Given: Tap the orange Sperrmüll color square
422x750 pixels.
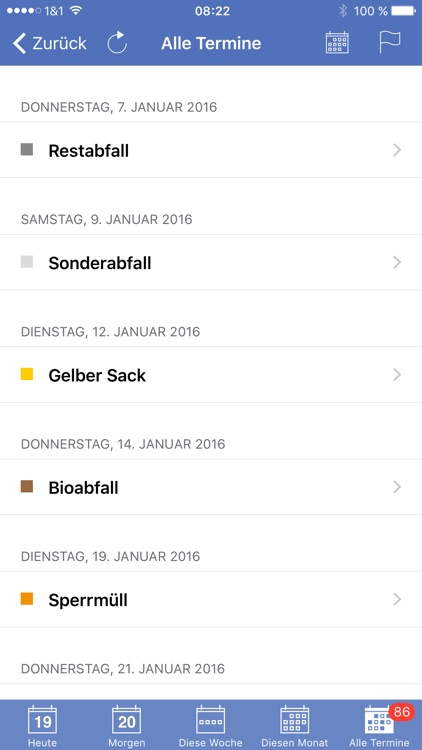Looking at the screenshot, I should 27,599.
